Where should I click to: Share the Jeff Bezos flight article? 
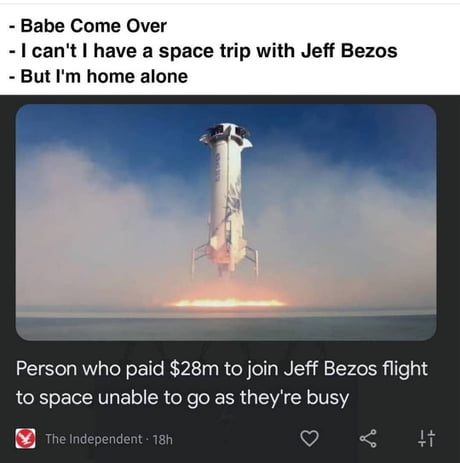coord(368,438)
